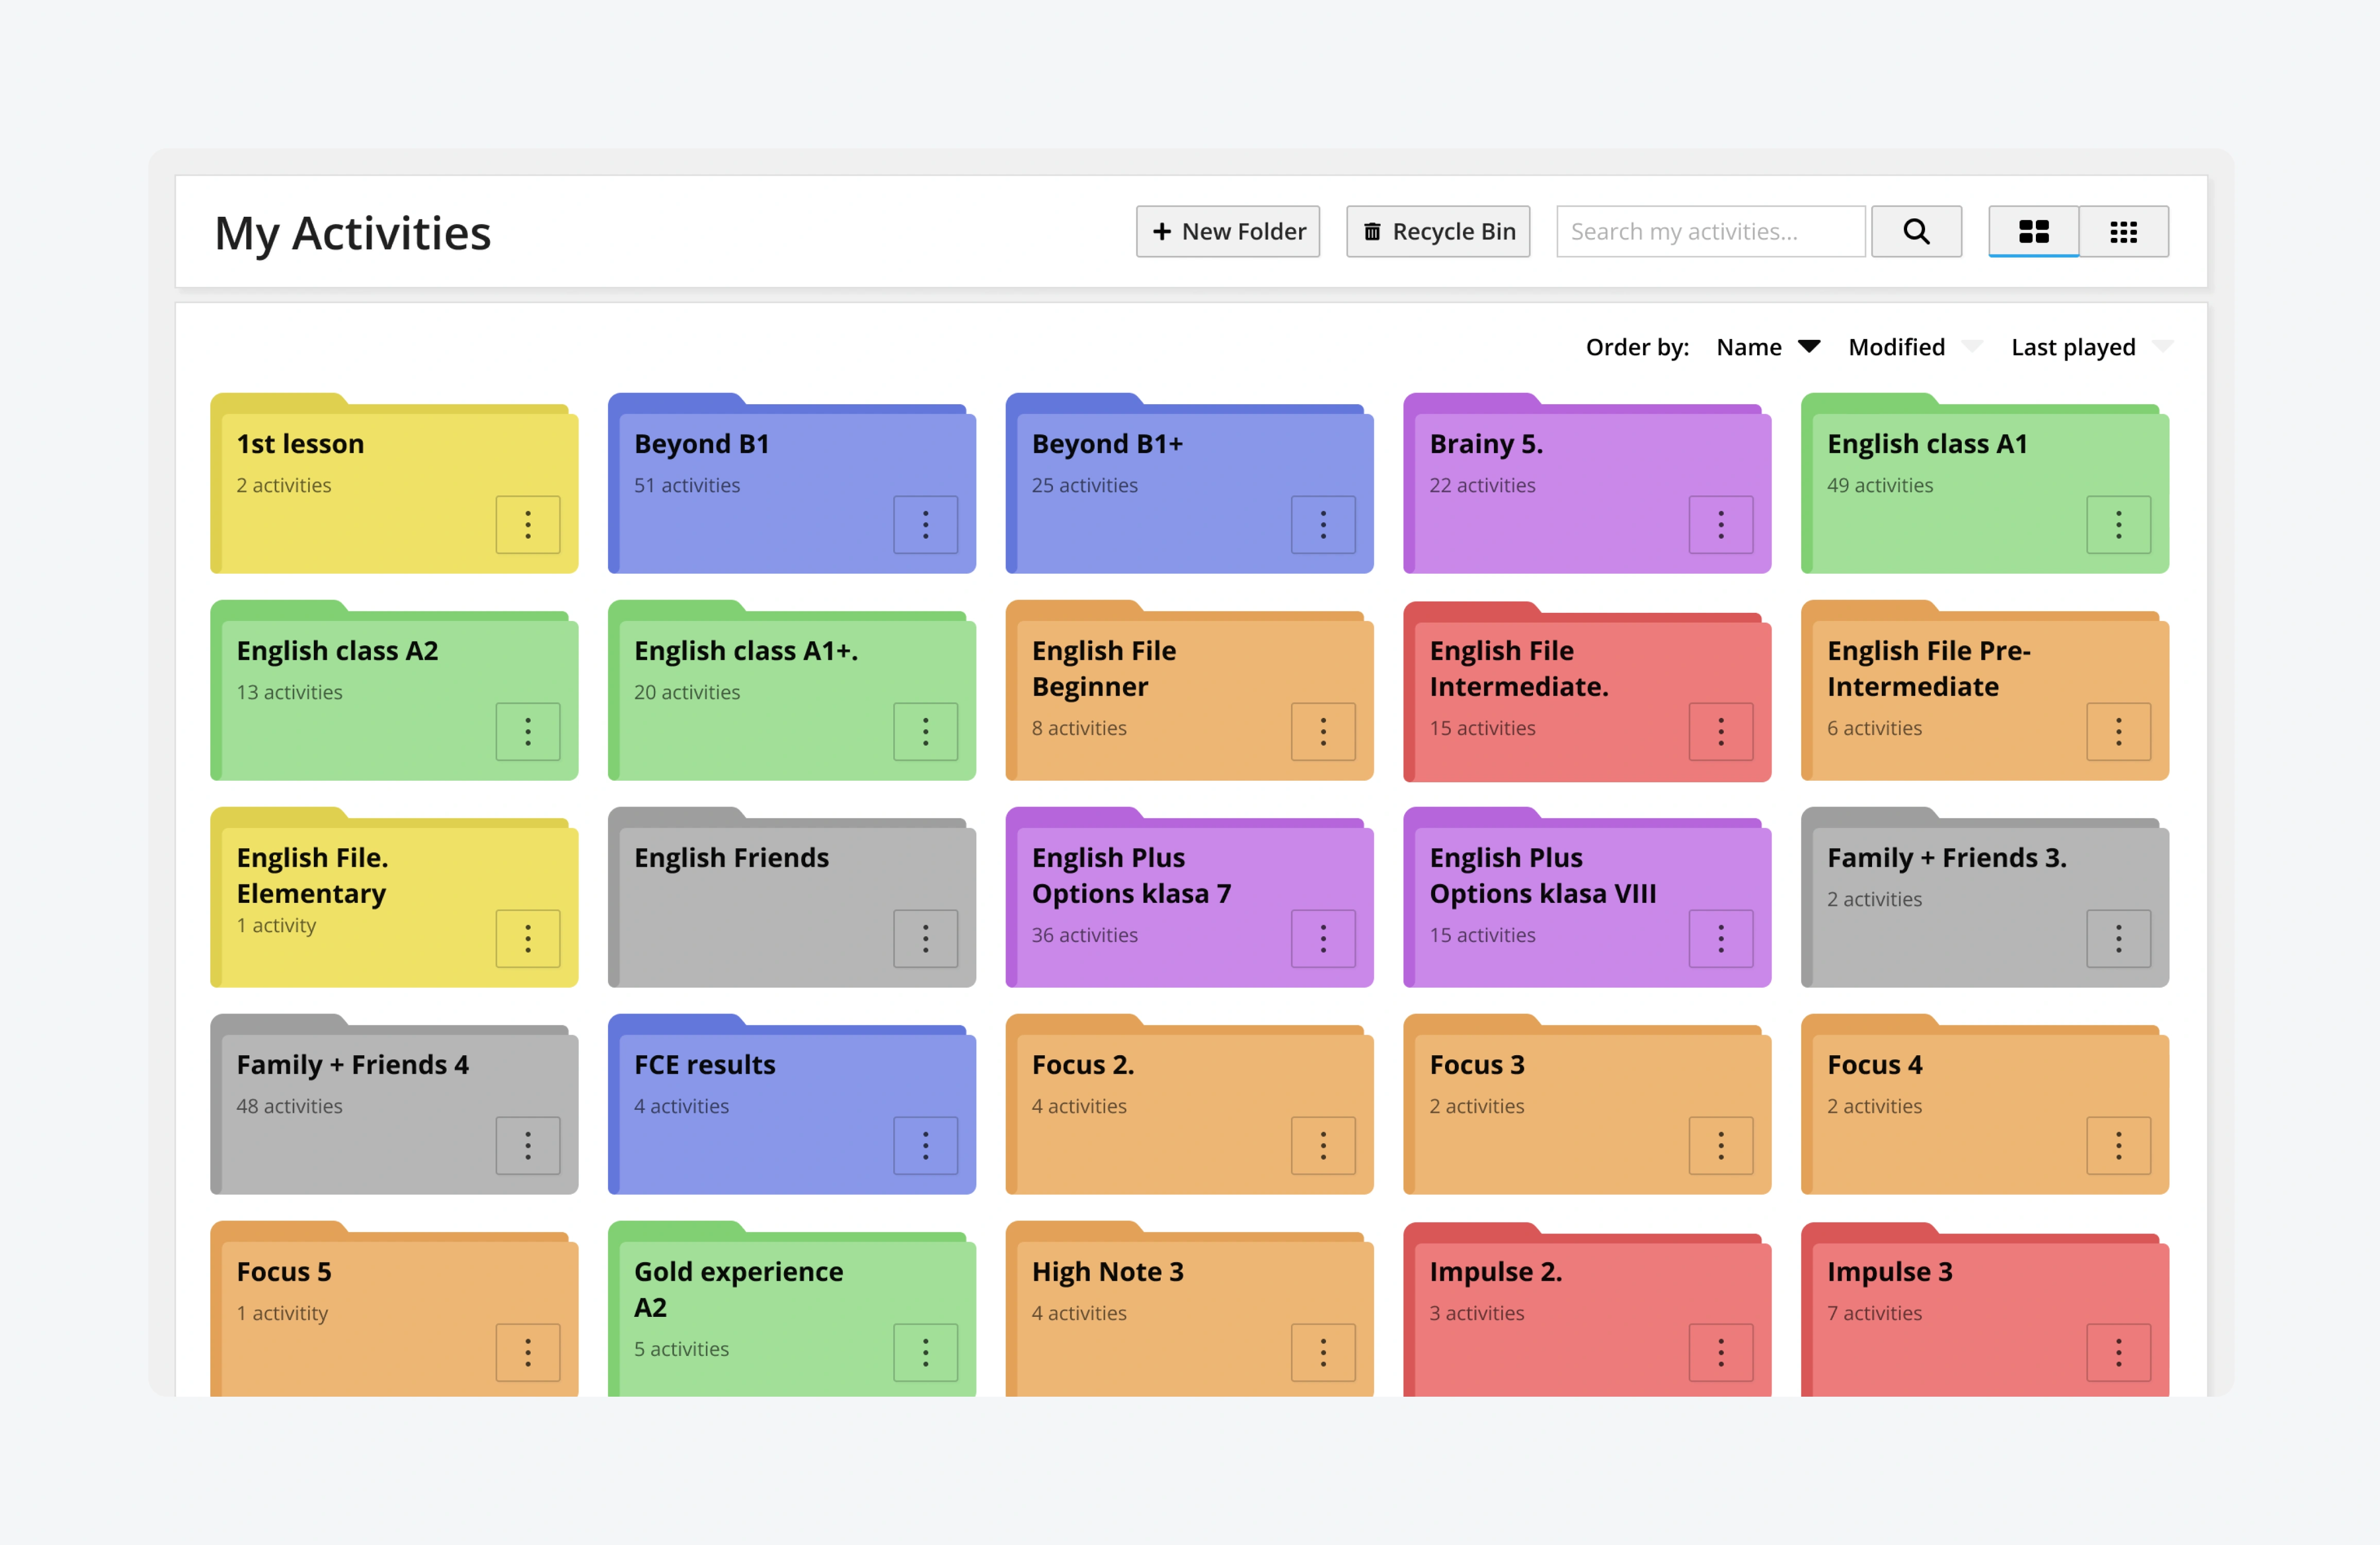The height and width of the screenshot is (1545, 2380).
Task: Open the Focus 2. folder
Action: 1189,1105
